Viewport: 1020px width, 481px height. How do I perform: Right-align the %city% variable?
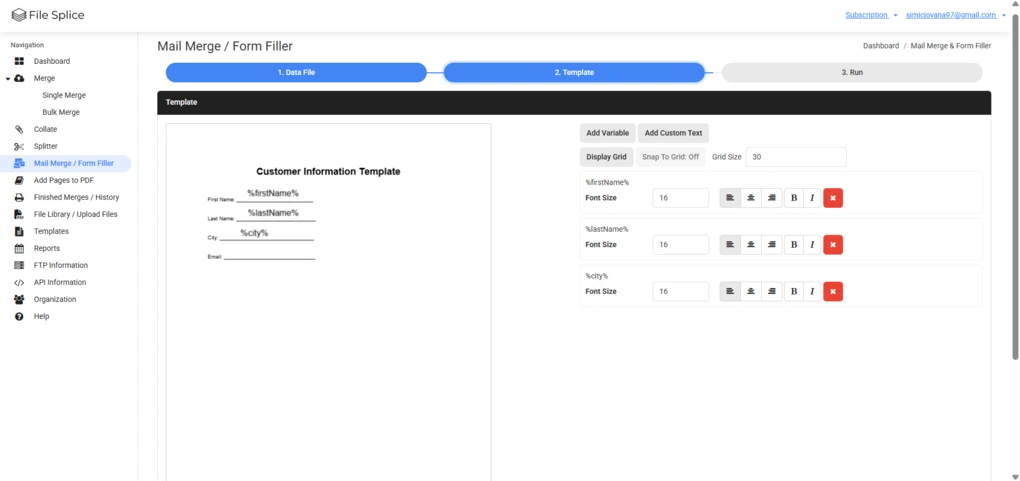(772, 292)
